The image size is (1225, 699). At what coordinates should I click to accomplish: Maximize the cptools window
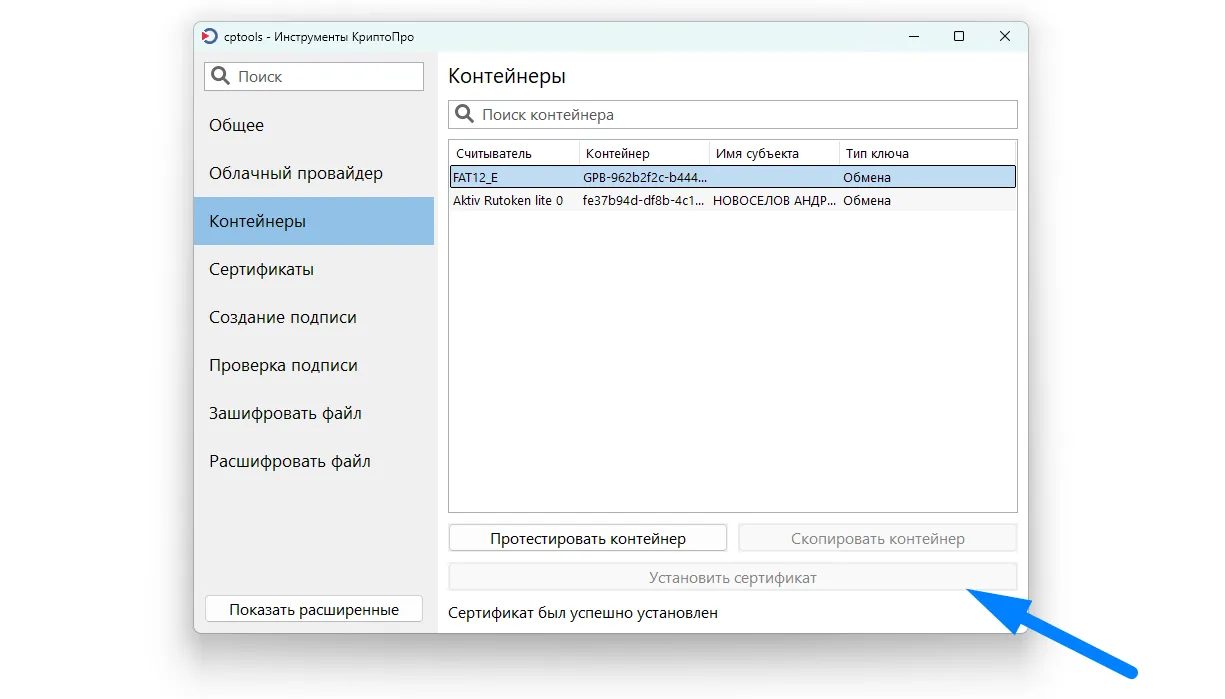tap(959, 37)
